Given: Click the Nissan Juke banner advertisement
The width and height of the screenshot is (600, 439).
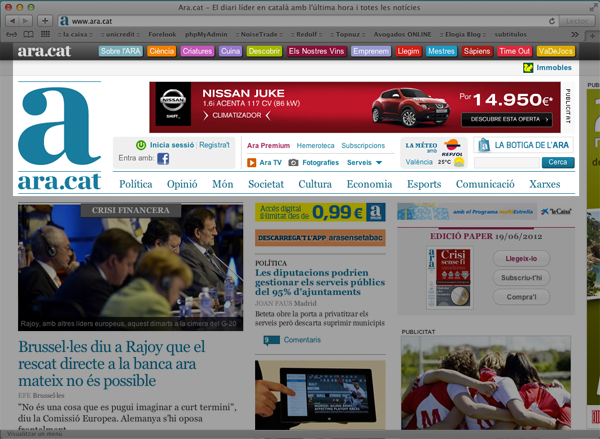Looking at the screenshot, I should tap(355, 105).
